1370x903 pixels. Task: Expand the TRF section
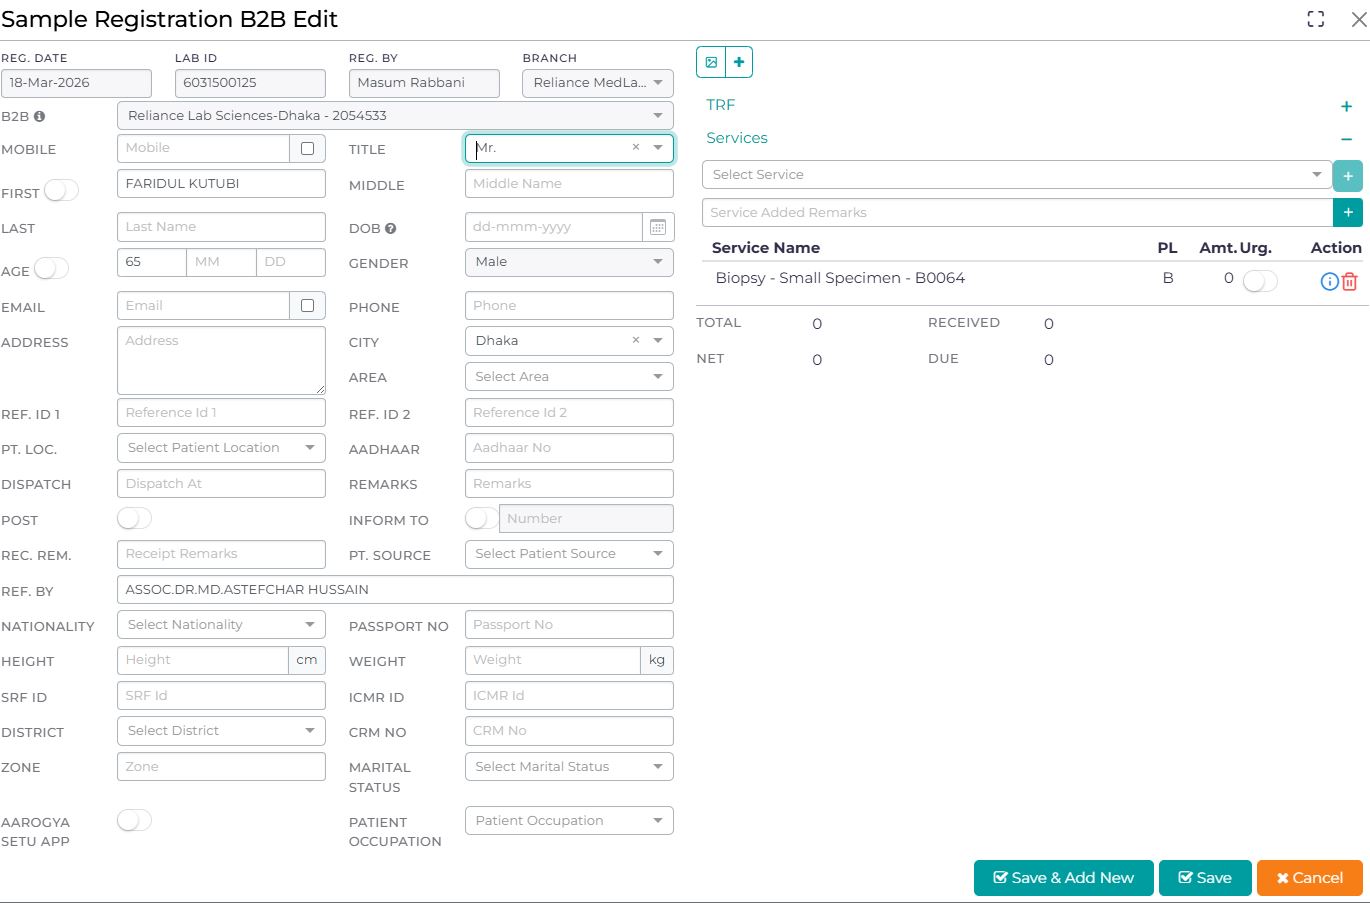[x=1346, y=106]
